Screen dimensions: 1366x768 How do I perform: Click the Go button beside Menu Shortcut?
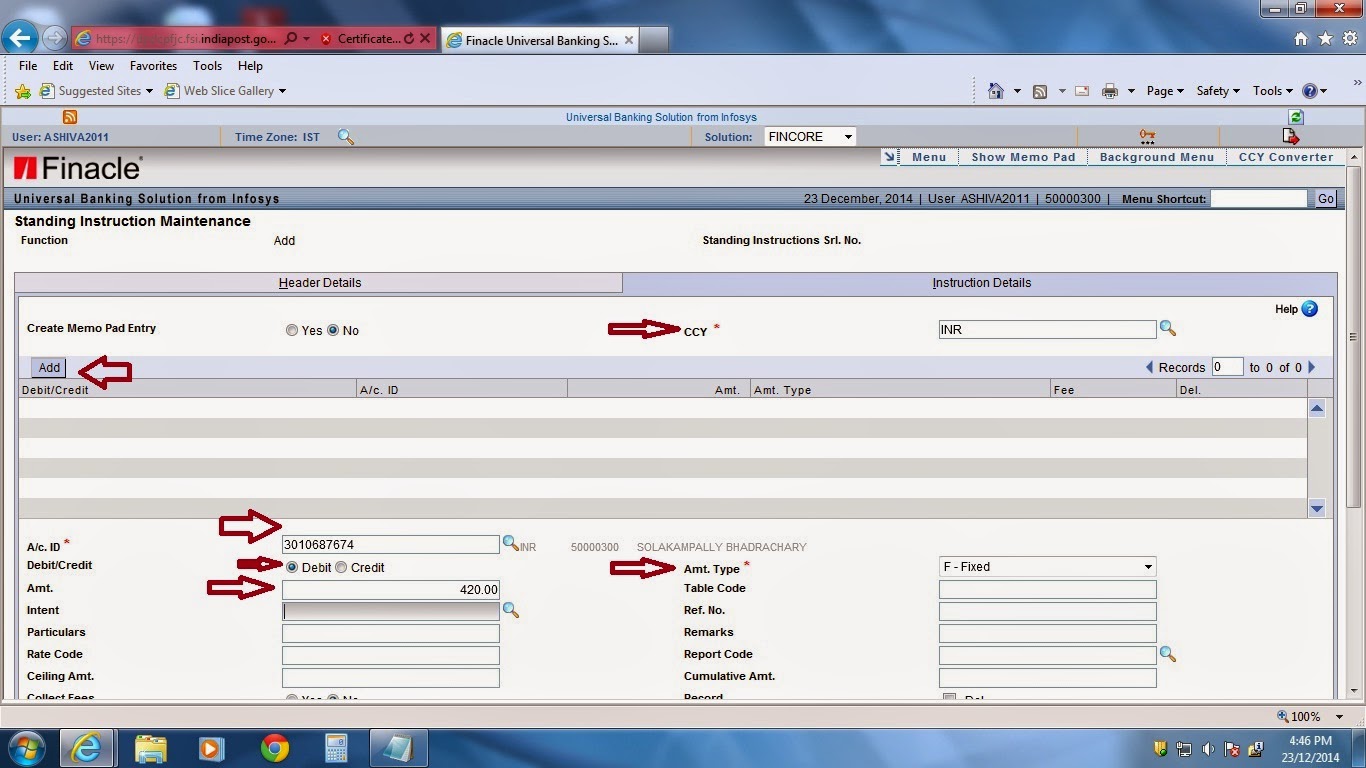1324,198
